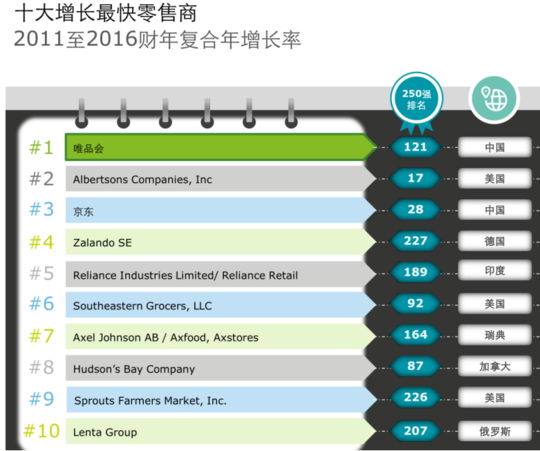This screenshot has width=540, height=451.
Task: Click the Zalando SE row
Action: coord(221,242)
